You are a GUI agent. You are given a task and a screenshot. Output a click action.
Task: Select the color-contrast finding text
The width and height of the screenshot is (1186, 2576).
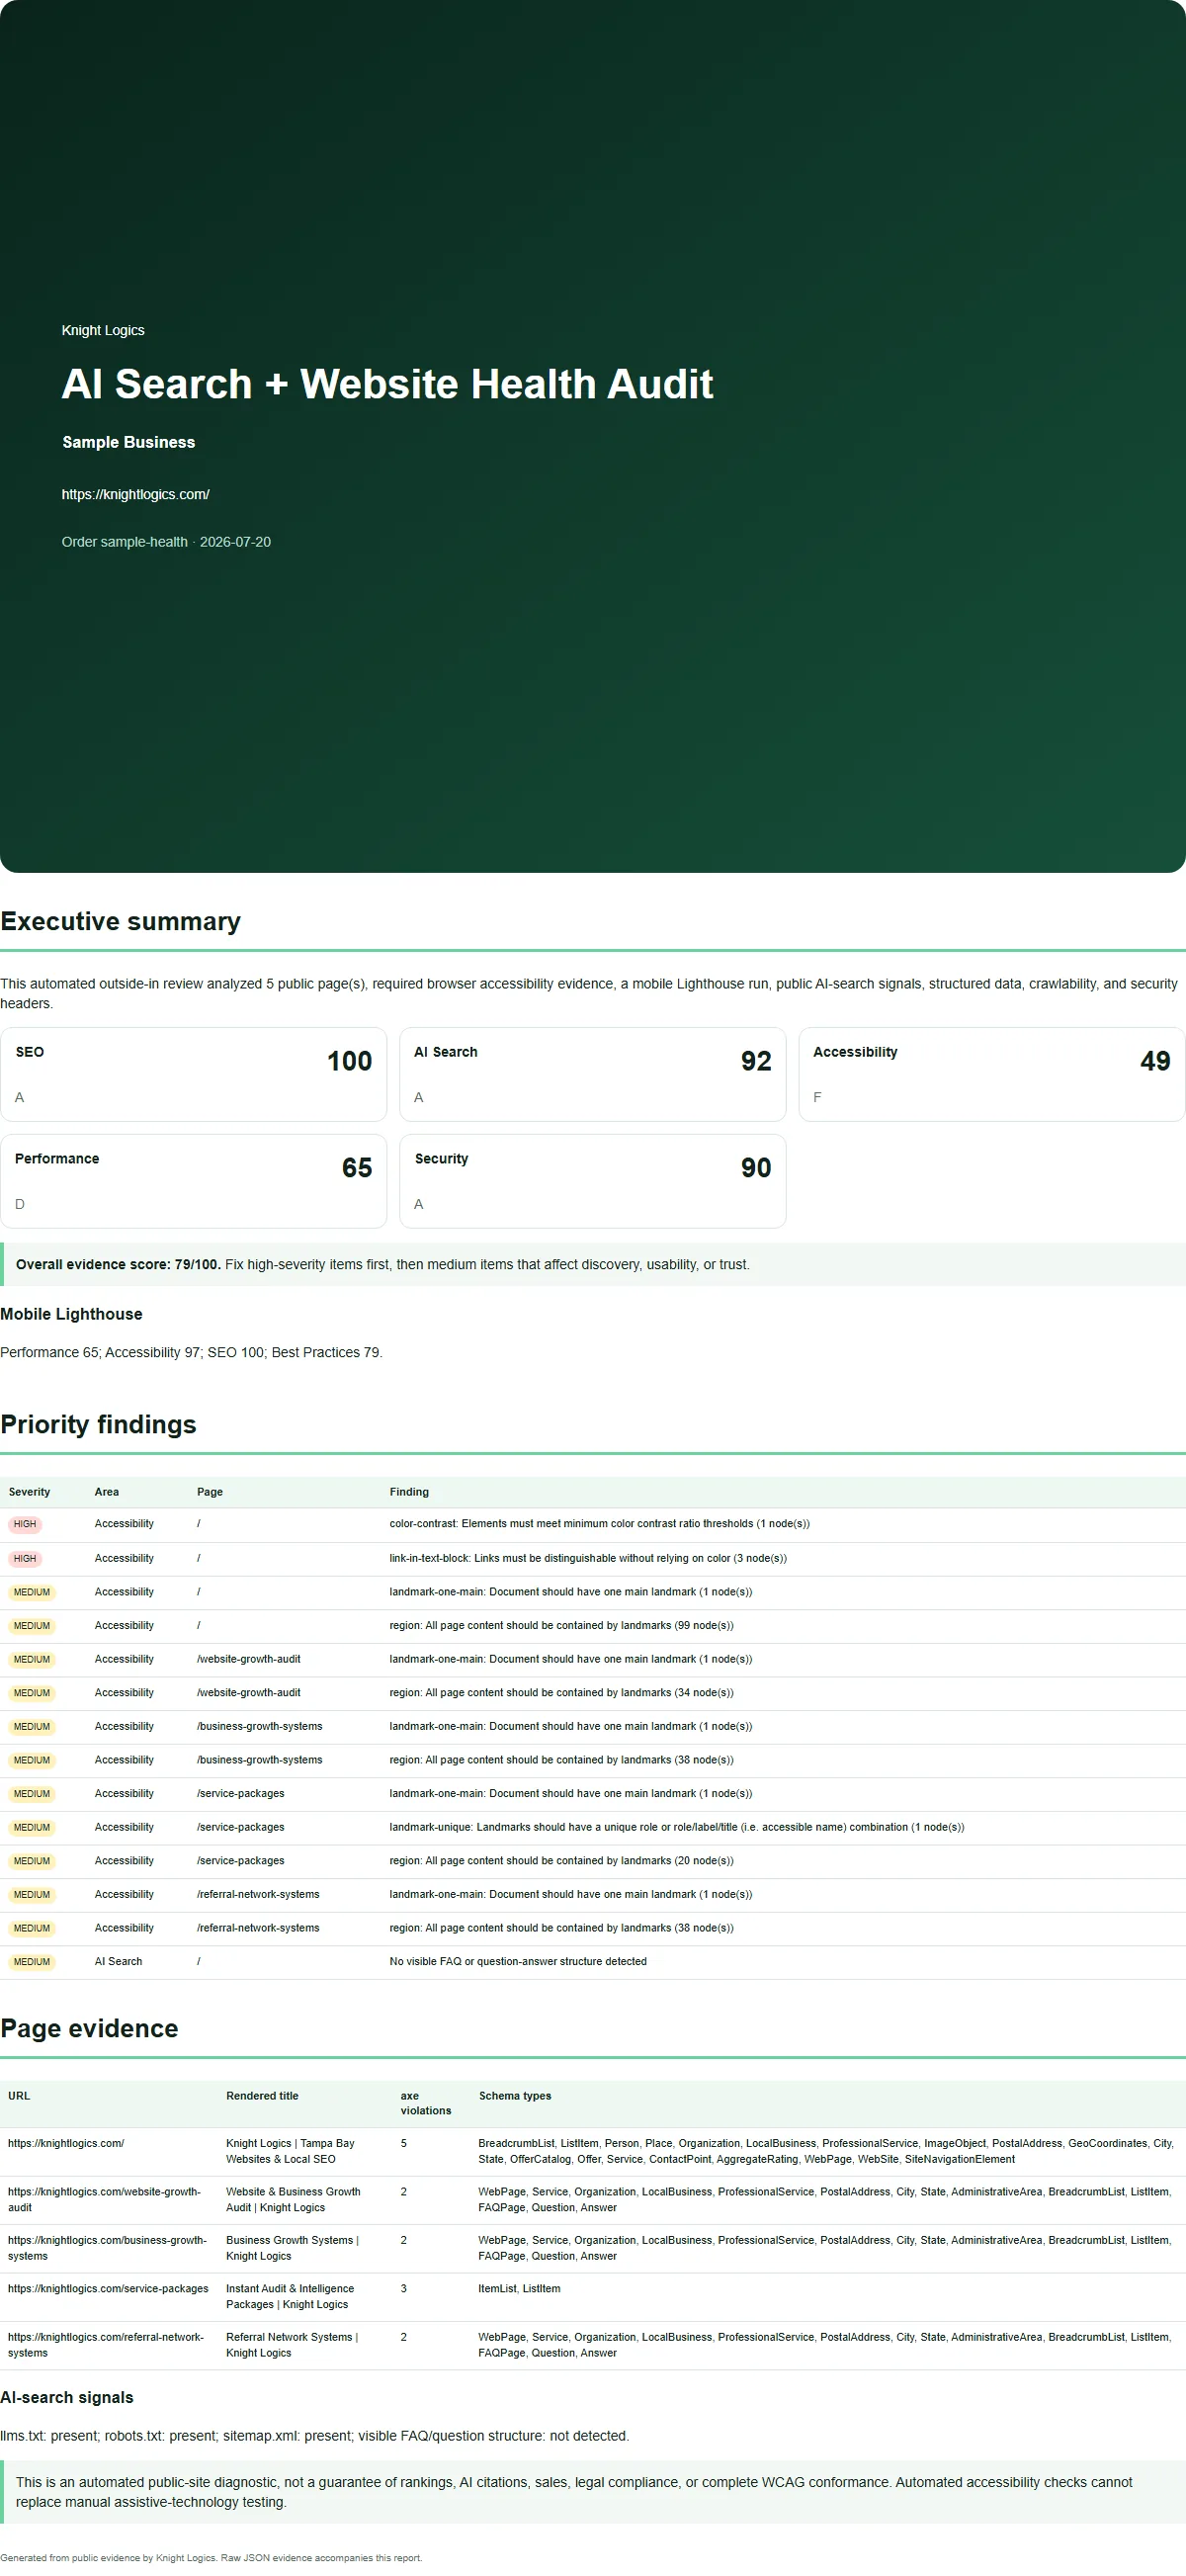(x=599, y=1525)
